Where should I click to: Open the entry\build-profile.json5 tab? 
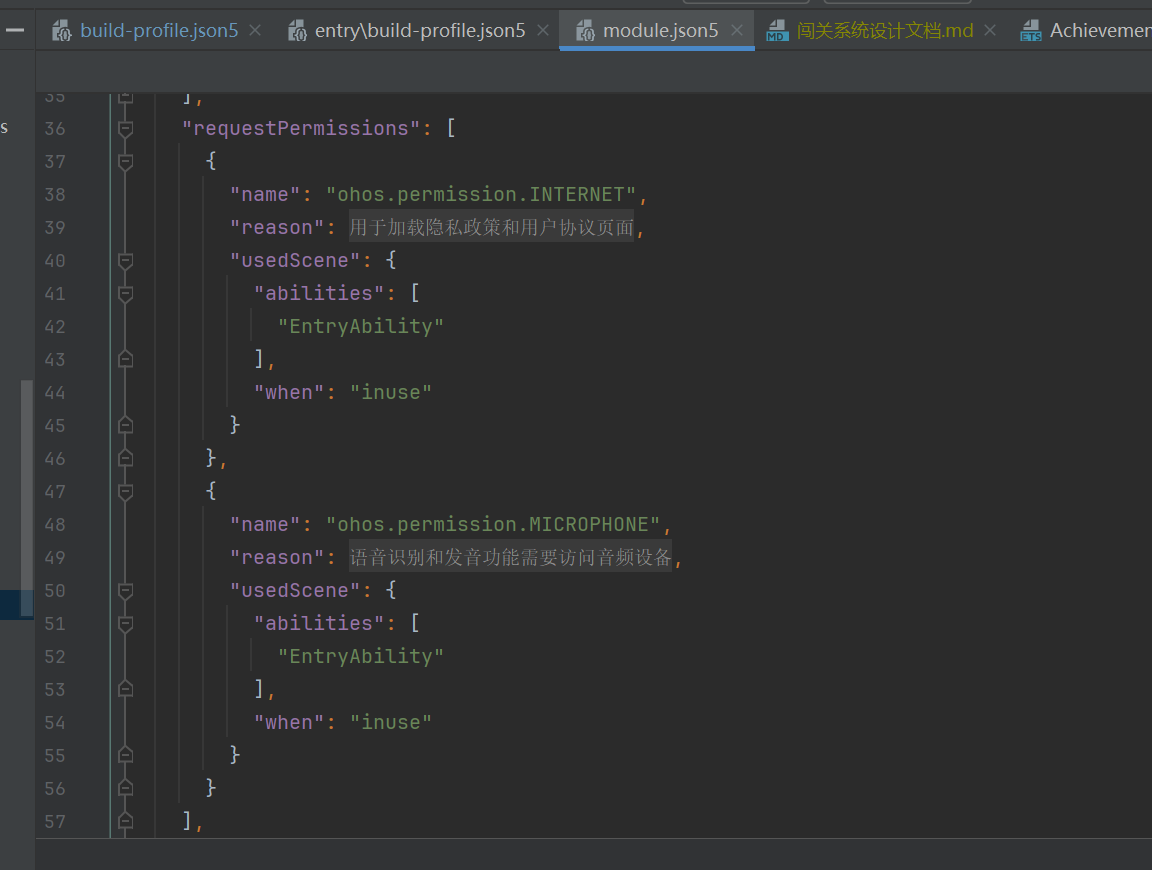(x=420, y=30)
